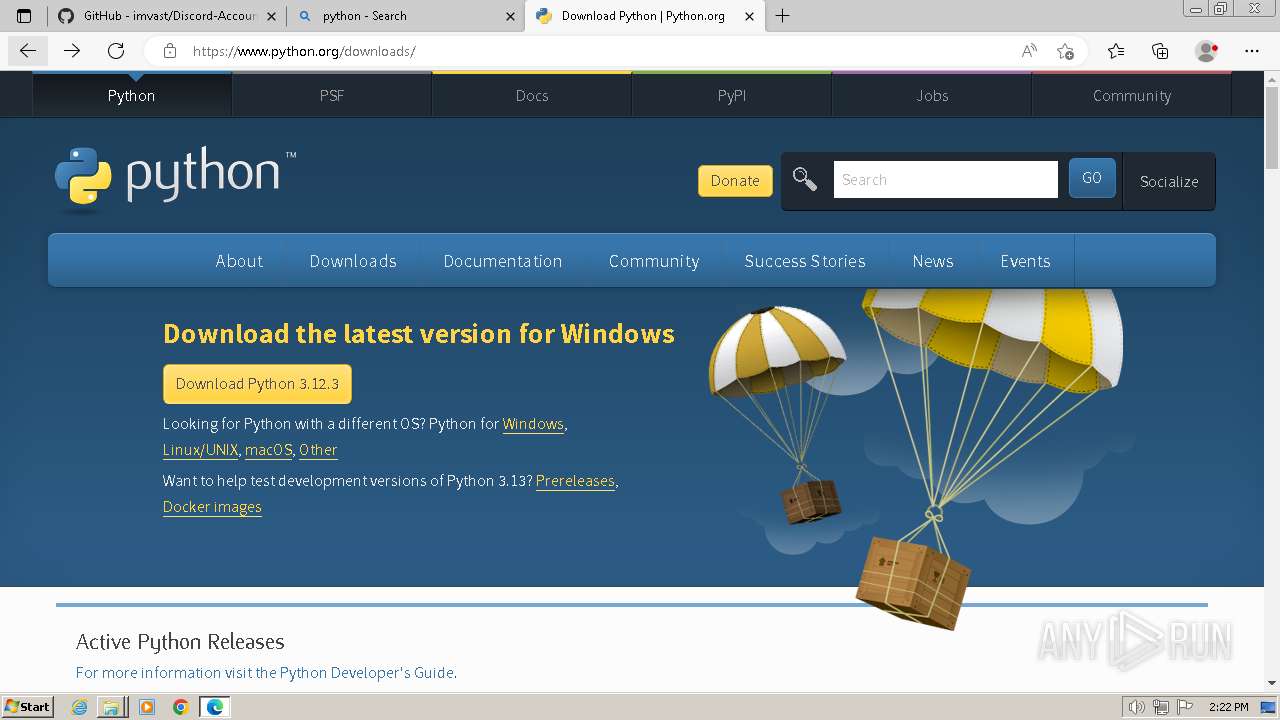Viewport: 1280px width, 720px height.
Task: Close the GitHub imvast tab
Action: click(272, 16)
